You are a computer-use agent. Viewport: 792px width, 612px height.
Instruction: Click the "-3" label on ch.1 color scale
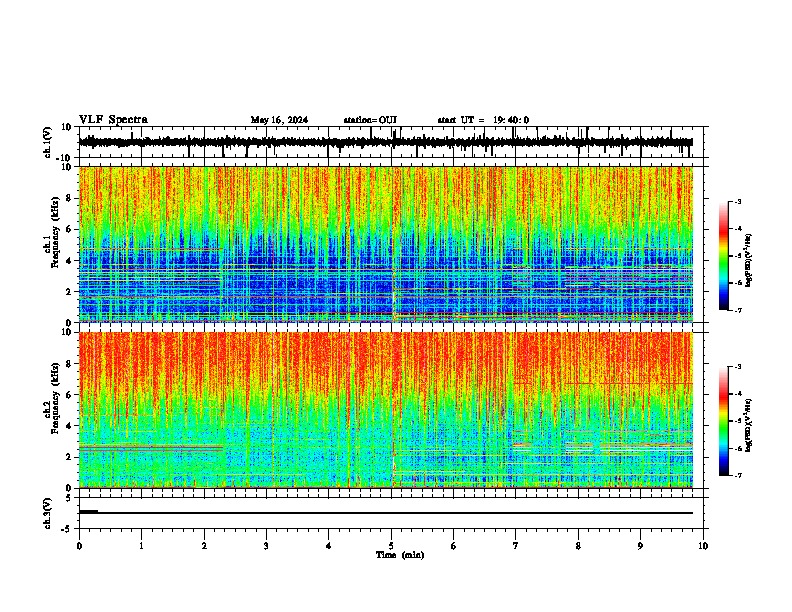[x=737, y=201]
